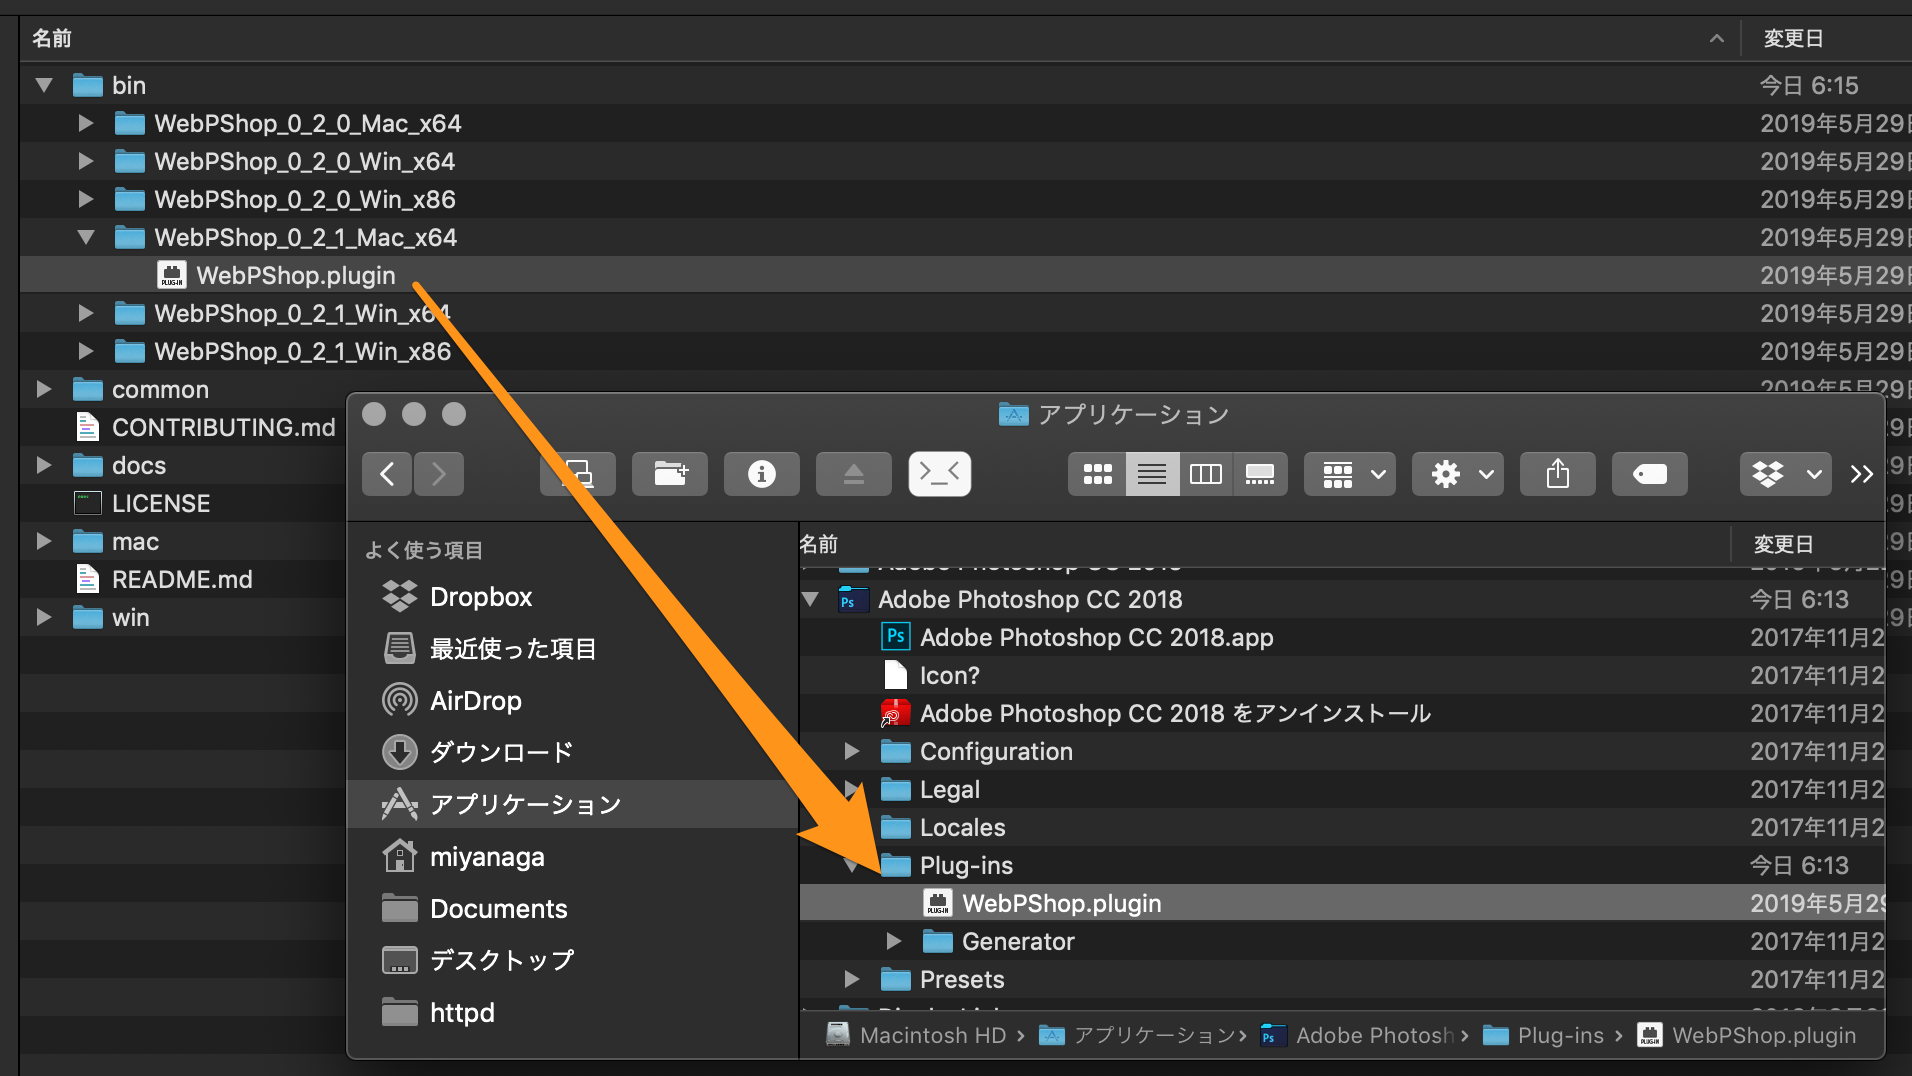
Task: Click the new folder toolbar icon
Action: [670, 474]
